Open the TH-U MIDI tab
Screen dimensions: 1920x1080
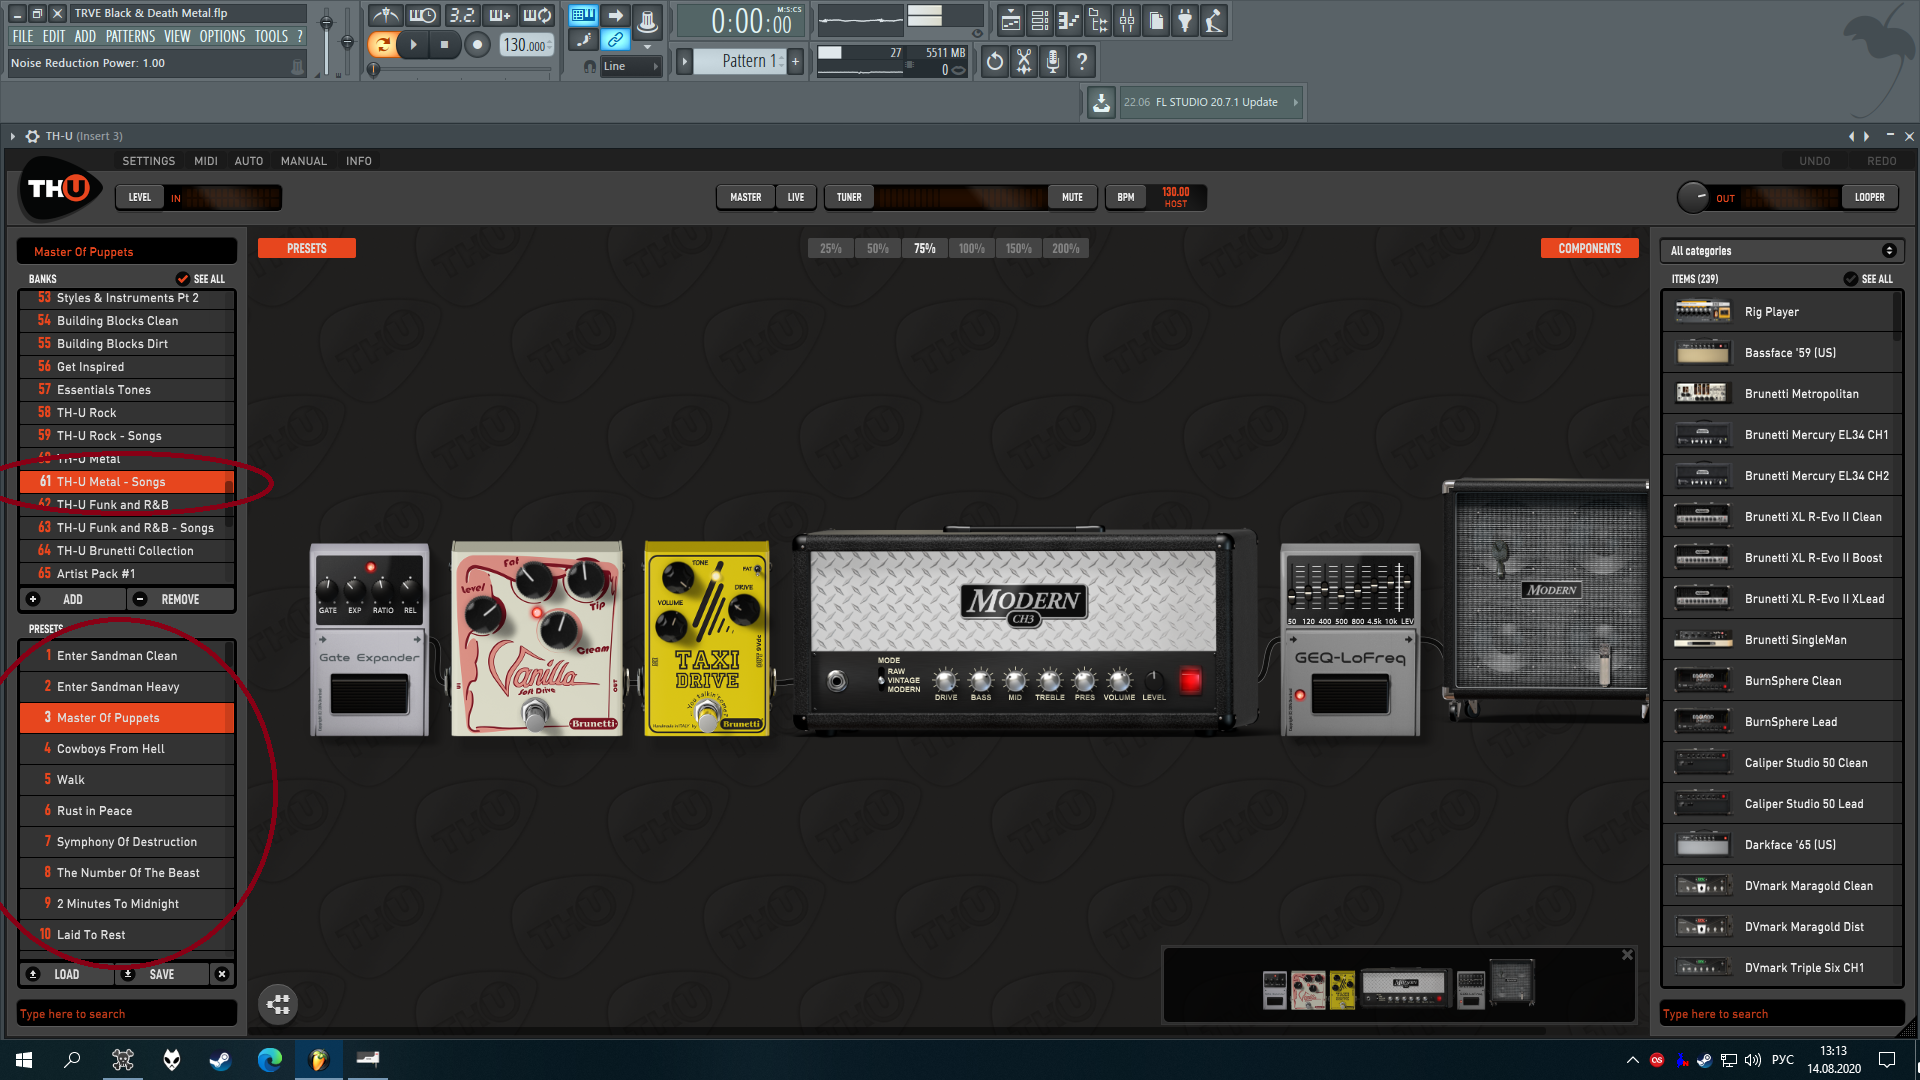(x=206, y=161)
